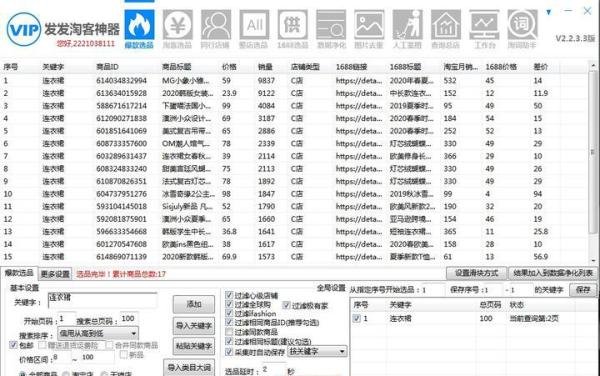This screenshot has height=376, width=600.
Task: Open the small blue triangle menu near minimize
Action: tap(549, 12)
